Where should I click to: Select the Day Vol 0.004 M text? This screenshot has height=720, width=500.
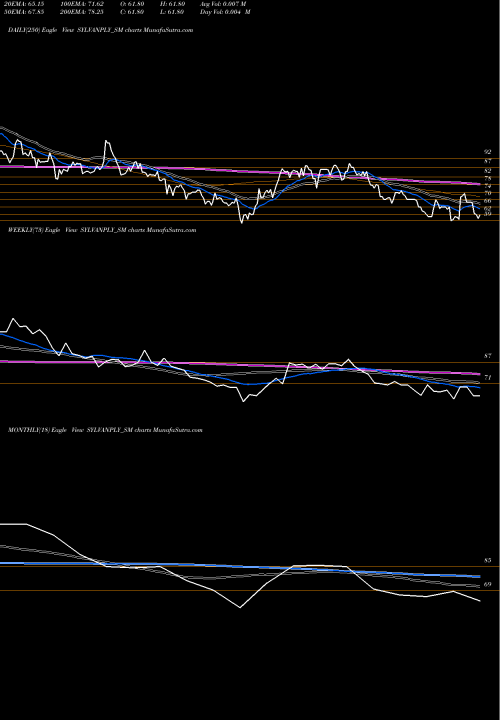(225, 12)
